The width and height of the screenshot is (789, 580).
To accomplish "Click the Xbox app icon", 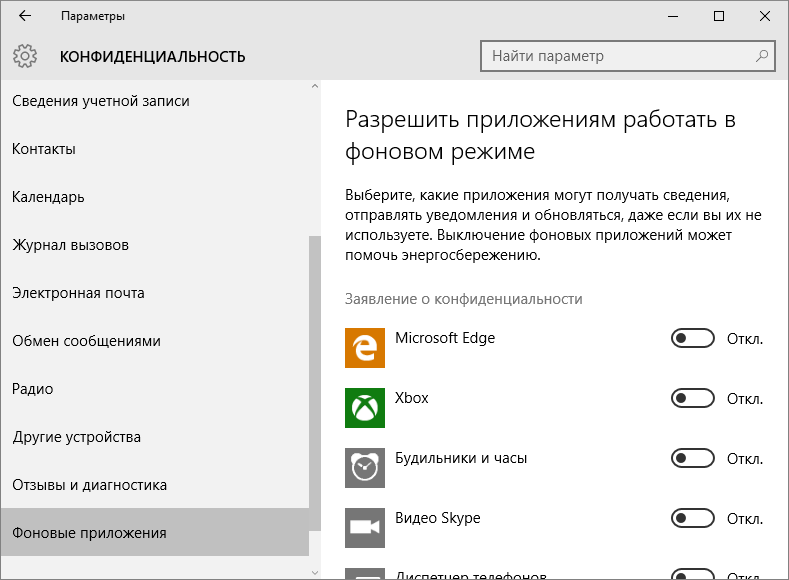I will coord(365,408).
